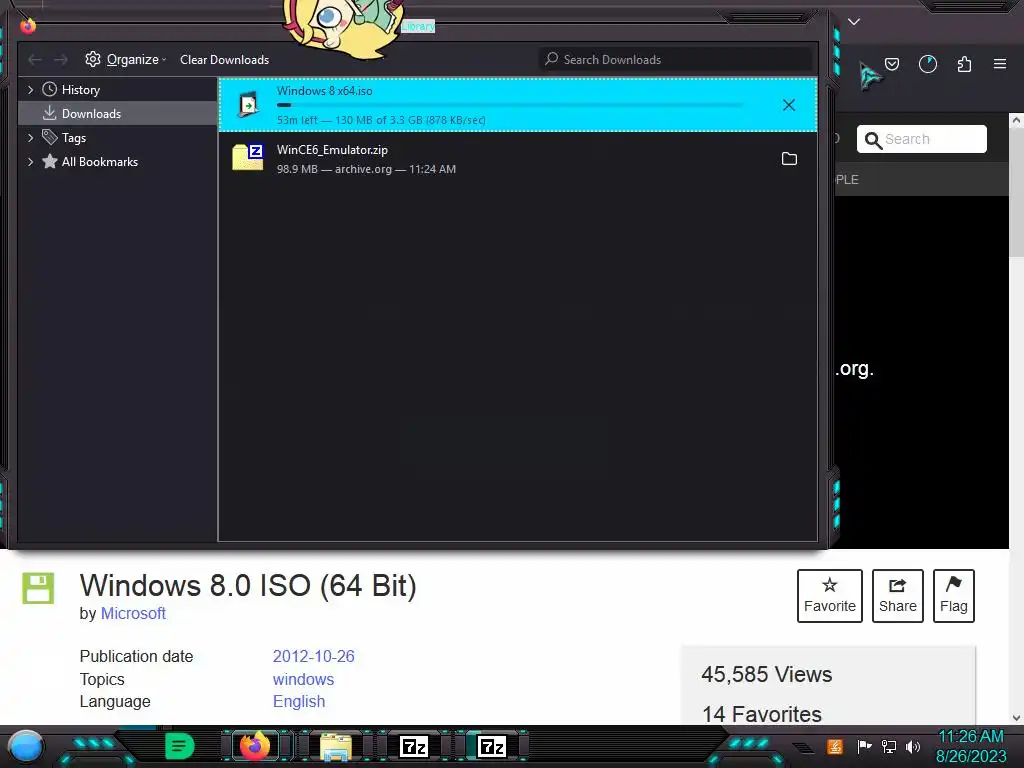Click the page scrollbar down arrow
1024x768 pixels.
click(1016, 717)
